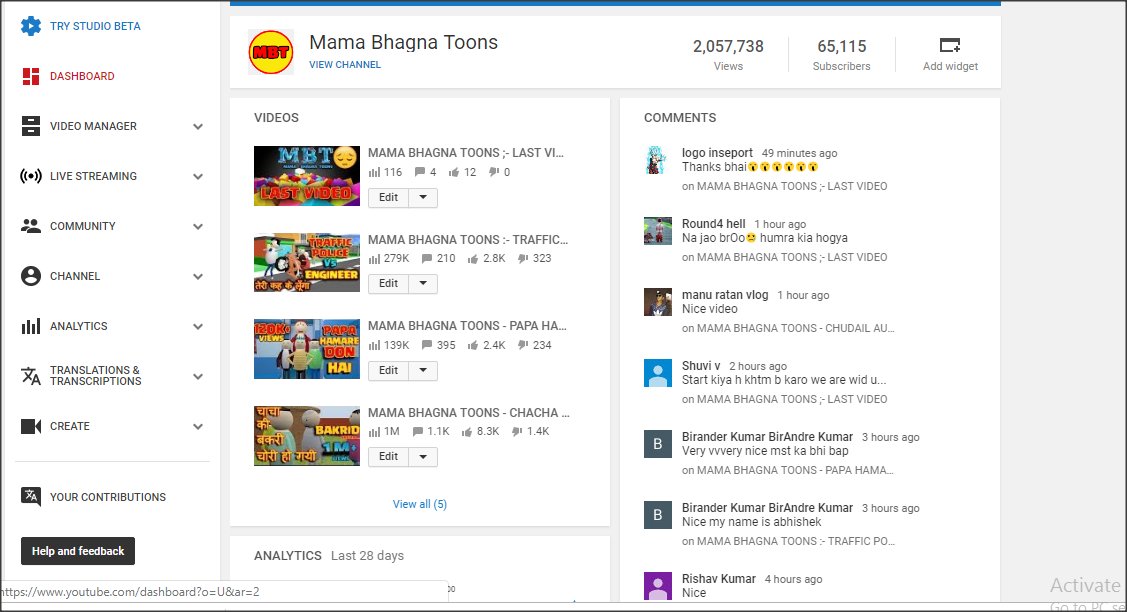
Task: Open the COMMUNITY menu item
Action: (x=83, y=226)
